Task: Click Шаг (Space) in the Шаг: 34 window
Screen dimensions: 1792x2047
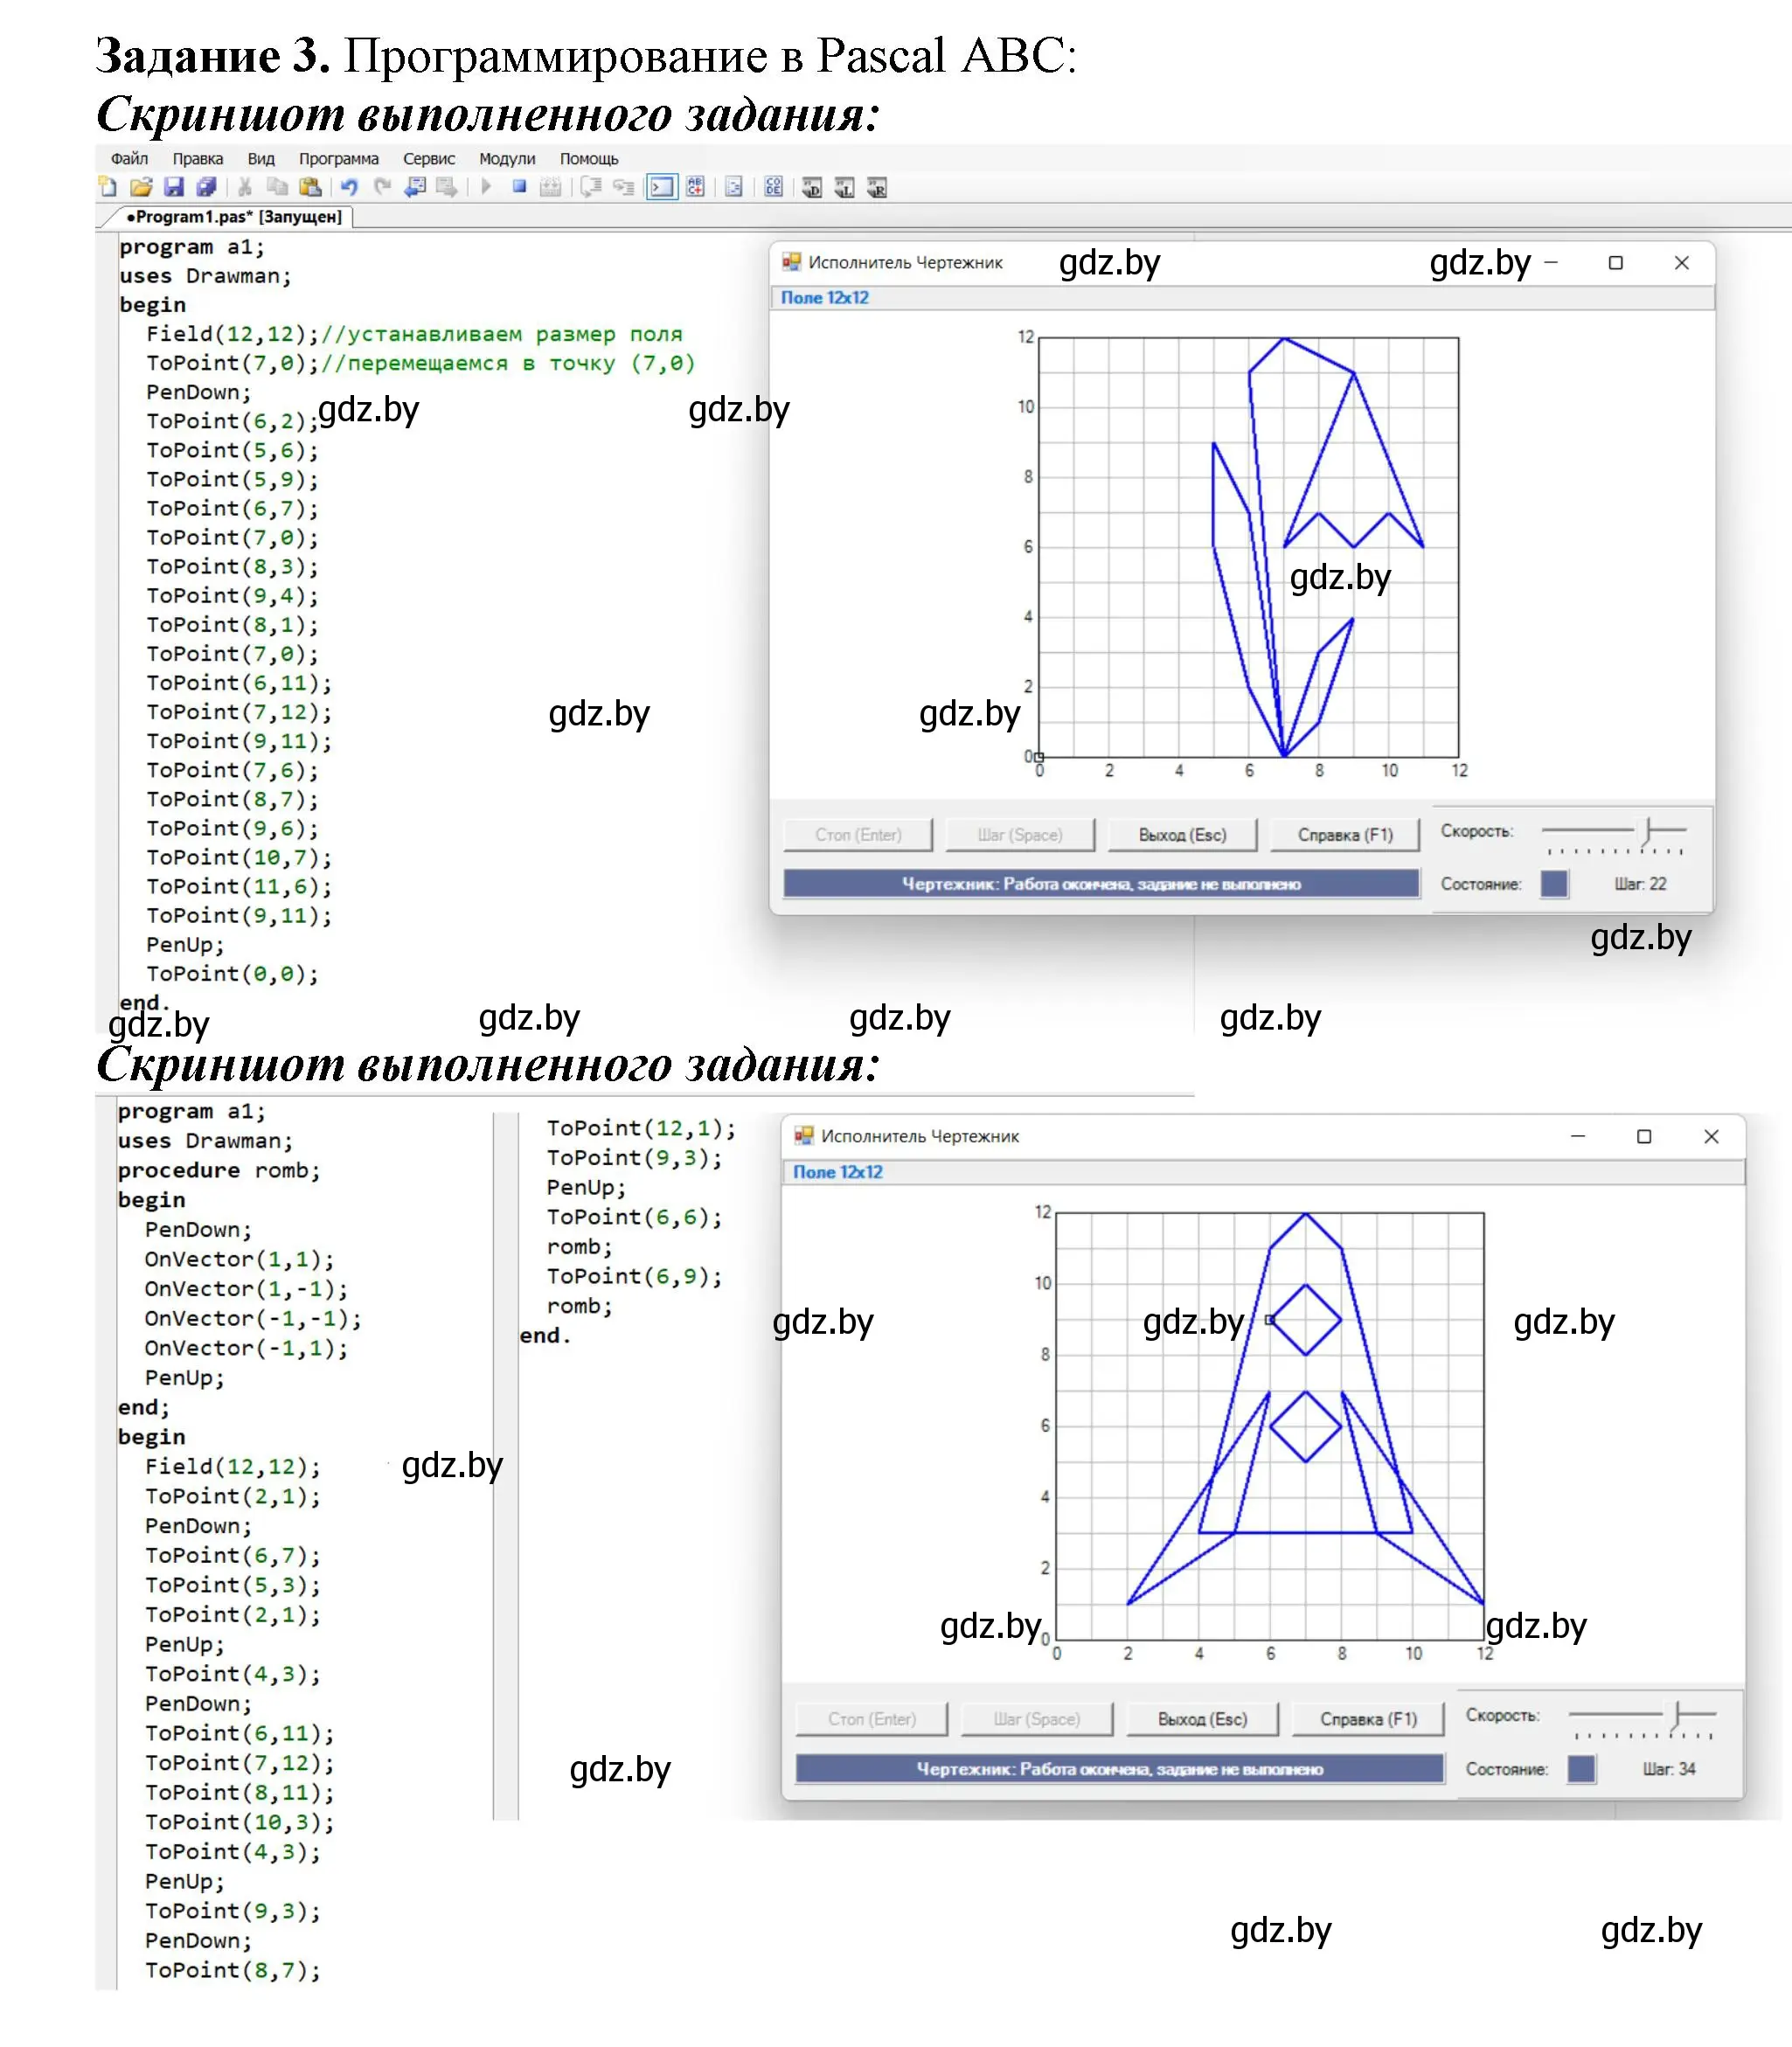Action: pos(1037,1719)
